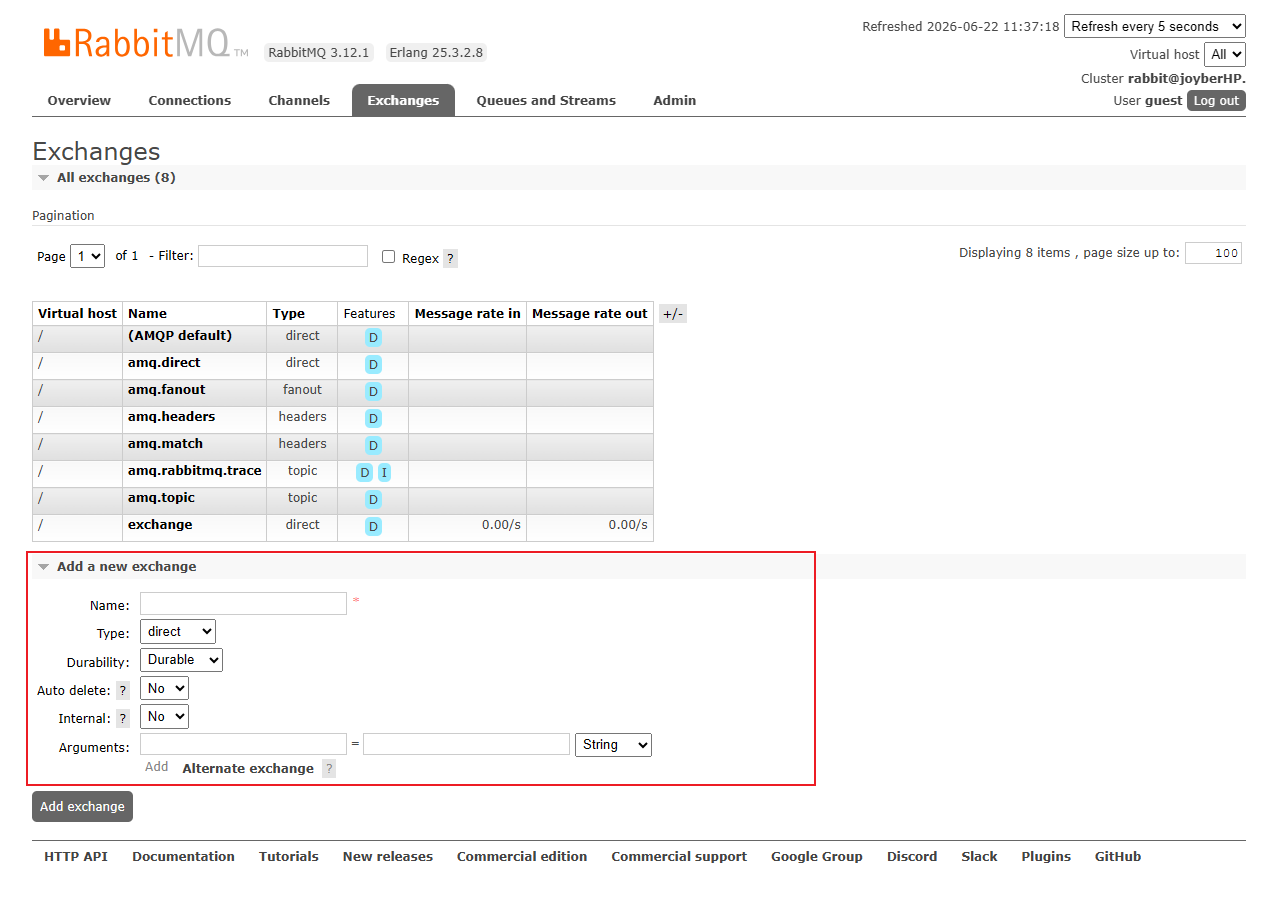
Task: Open the Virtual host All dropdown
Action: [x=1225, y=54]
